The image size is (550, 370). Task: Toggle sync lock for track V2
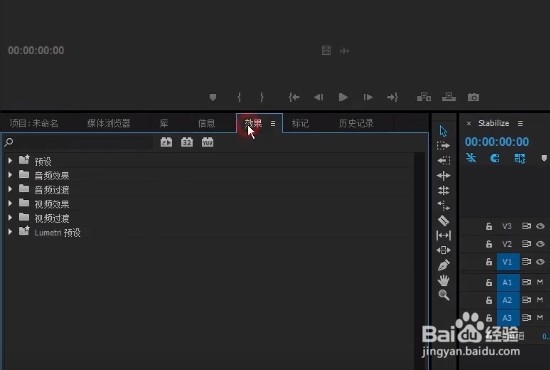tap(526, 244)
